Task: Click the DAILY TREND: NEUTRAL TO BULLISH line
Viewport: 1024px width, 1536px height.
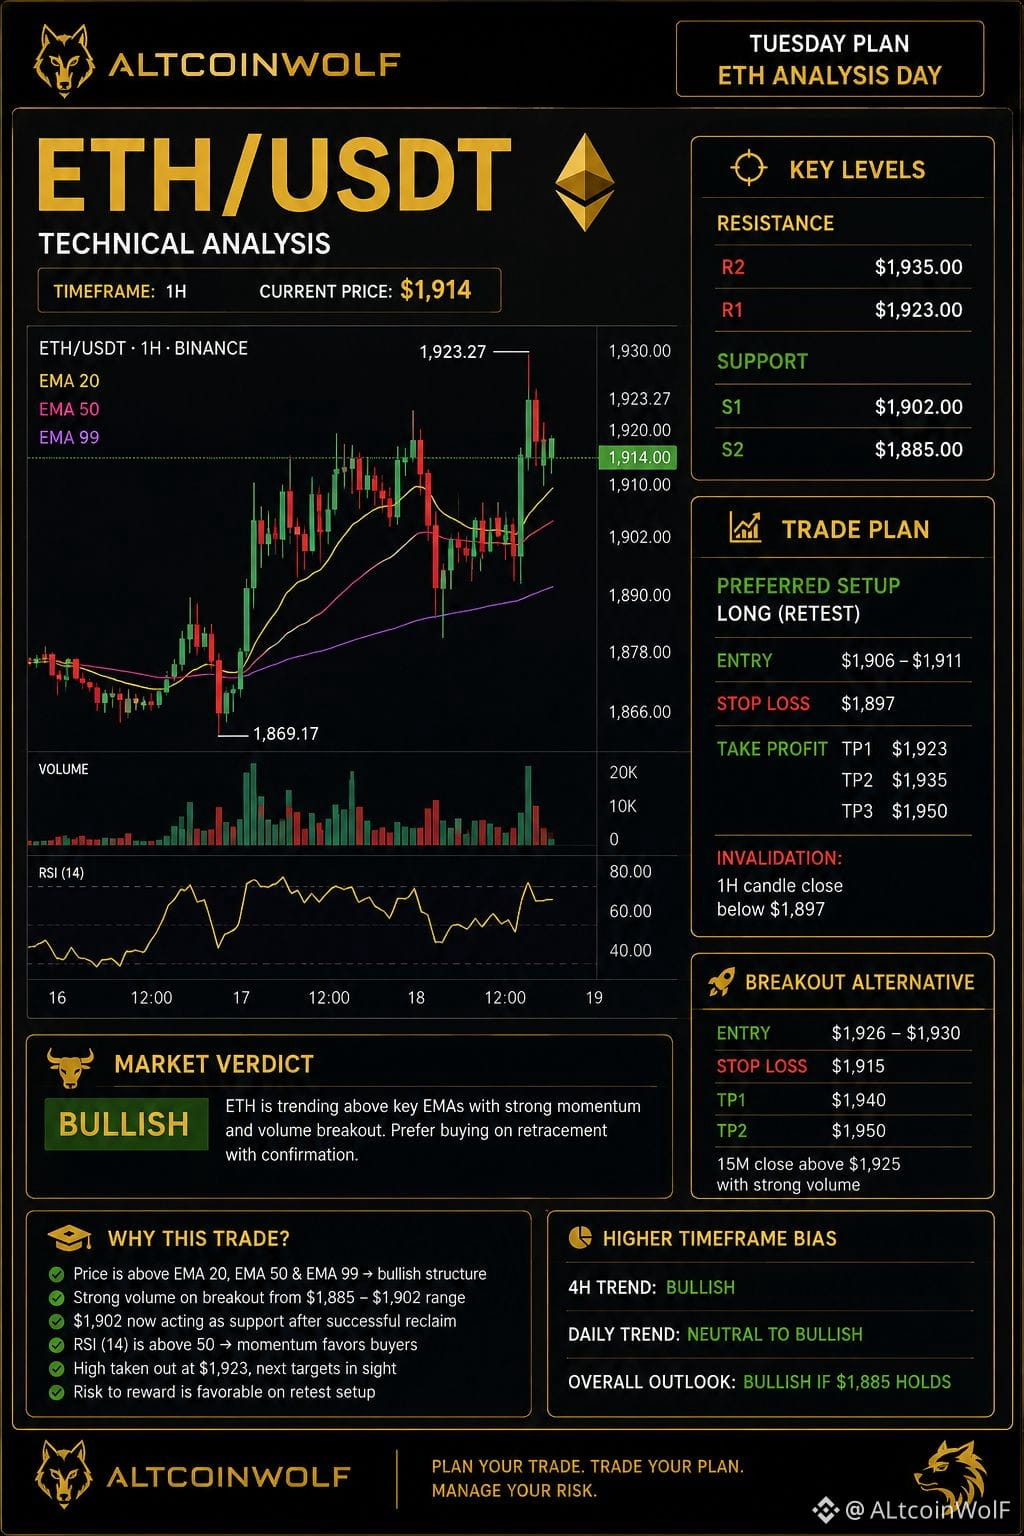Action: coord(715,1335)
